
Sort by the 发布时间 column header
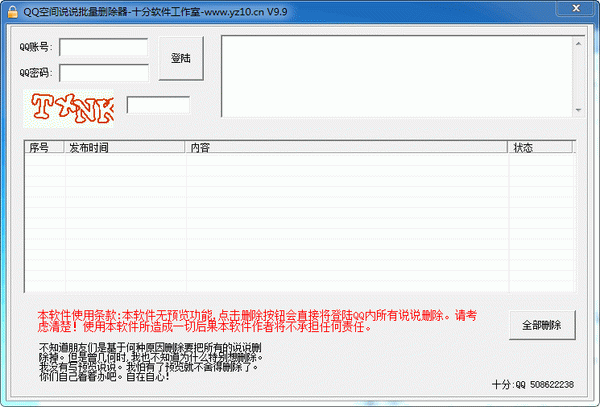click(x=125, y=148)
